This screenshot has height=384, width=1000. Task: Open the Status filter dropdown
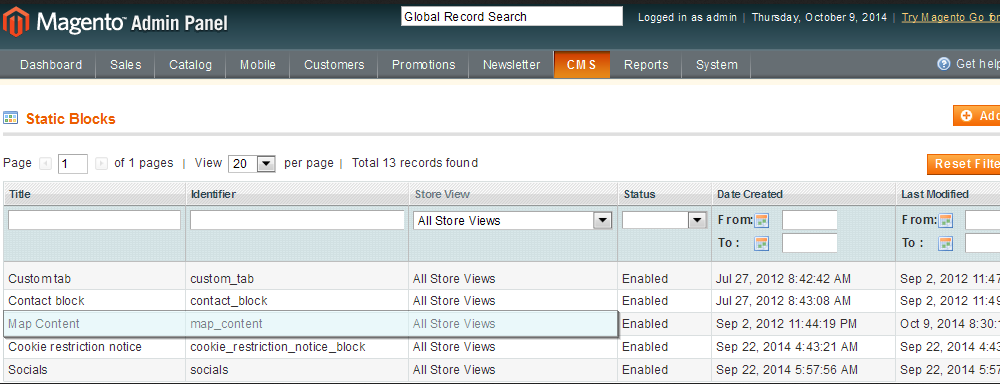coord(665,221)
